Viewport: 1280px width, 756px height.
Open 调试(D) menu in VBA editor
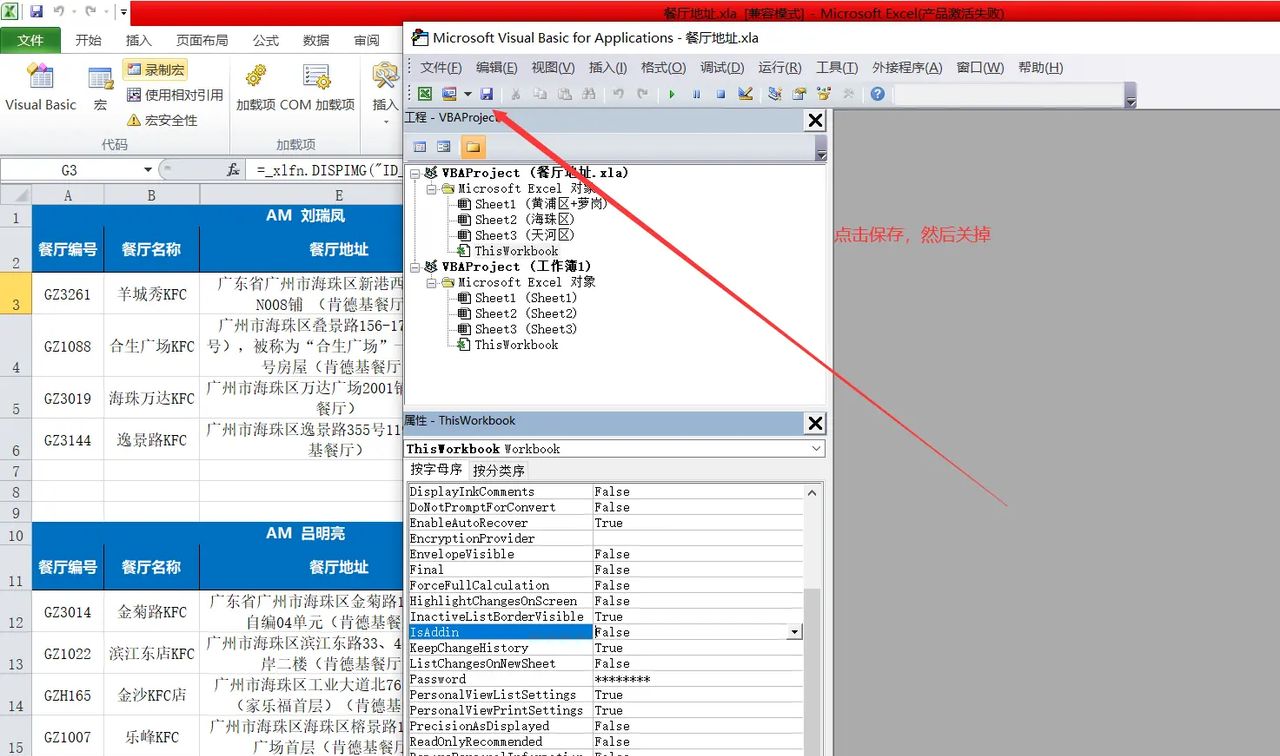[722, 68]
